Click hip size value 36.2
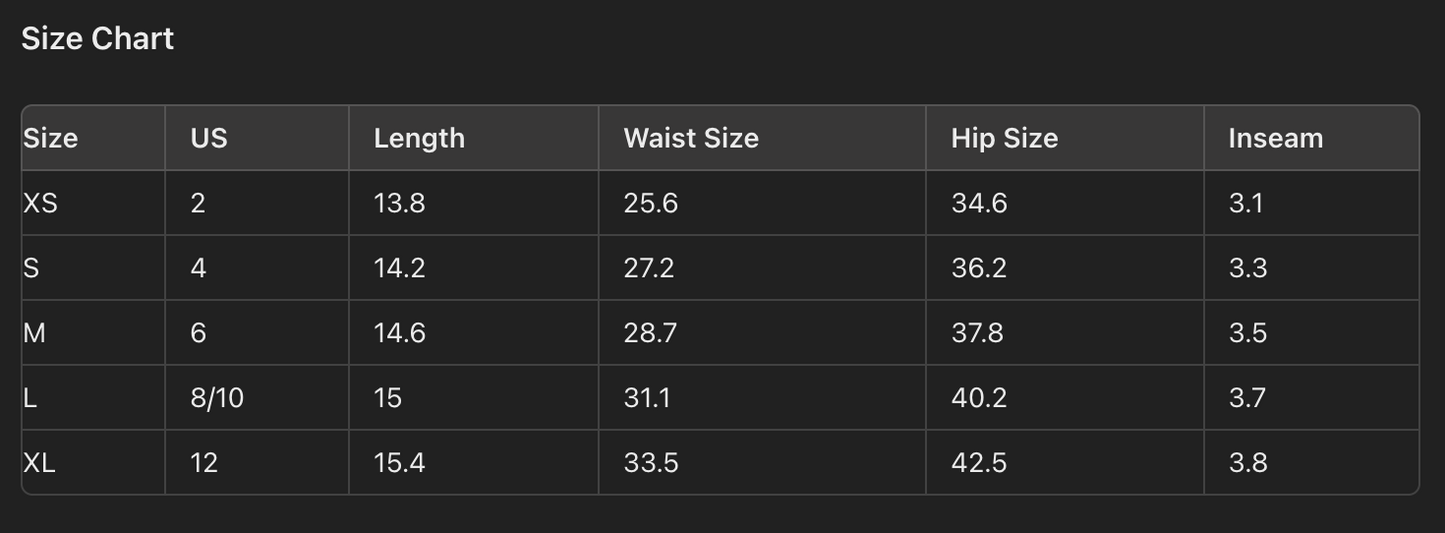Viewport: 1445px width, 533px height. coord(978,268)
